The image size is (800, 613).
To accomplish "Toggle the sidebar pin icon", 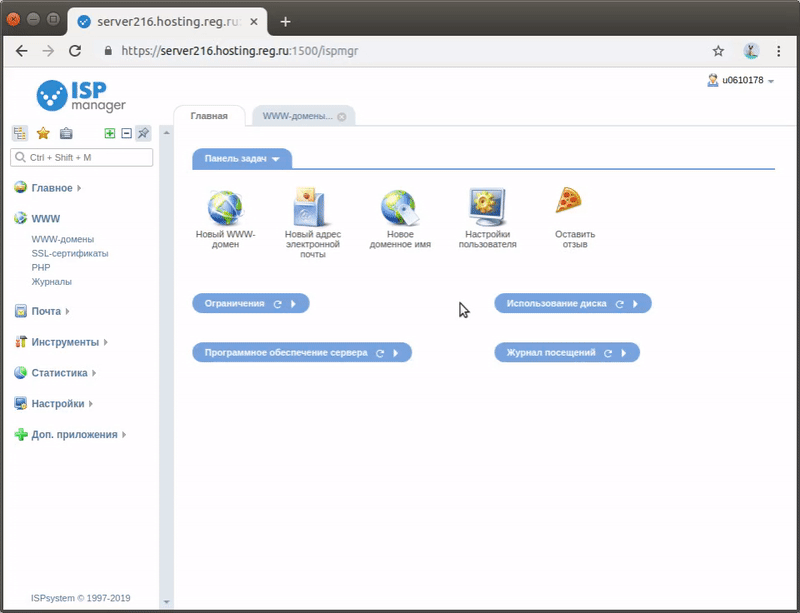I will point(143,133).
